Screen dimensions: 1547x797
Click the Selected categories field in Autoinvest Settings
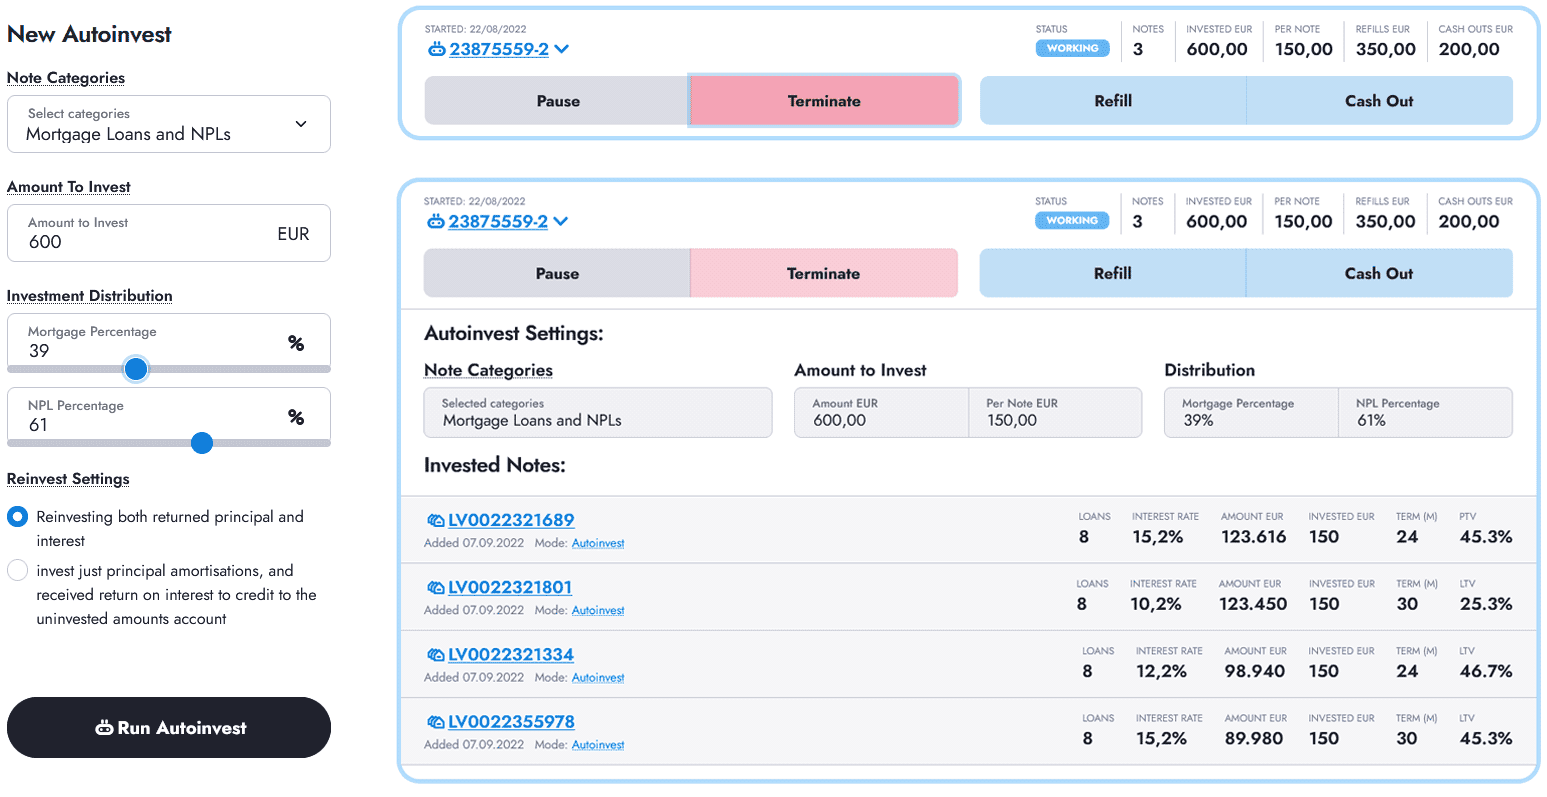tap(598, 412)
